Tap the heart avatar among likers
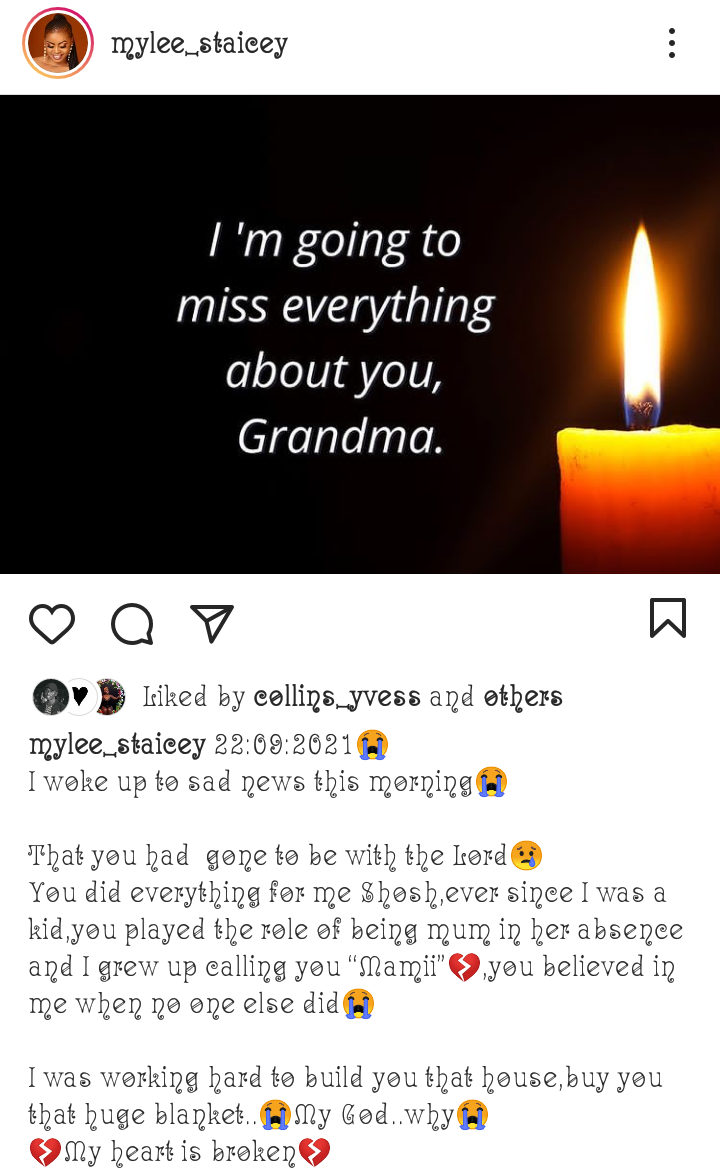Viewport: 720px width, 1168px height. (x=80, y=697)
